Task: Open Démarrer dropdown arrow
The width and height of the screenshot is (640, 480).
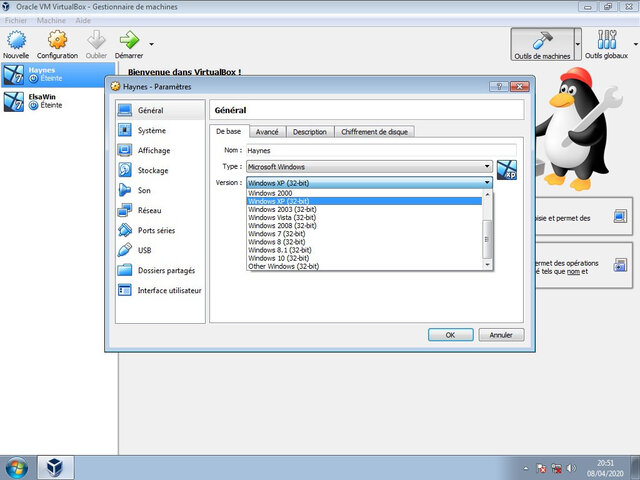Action: (151, 44)
